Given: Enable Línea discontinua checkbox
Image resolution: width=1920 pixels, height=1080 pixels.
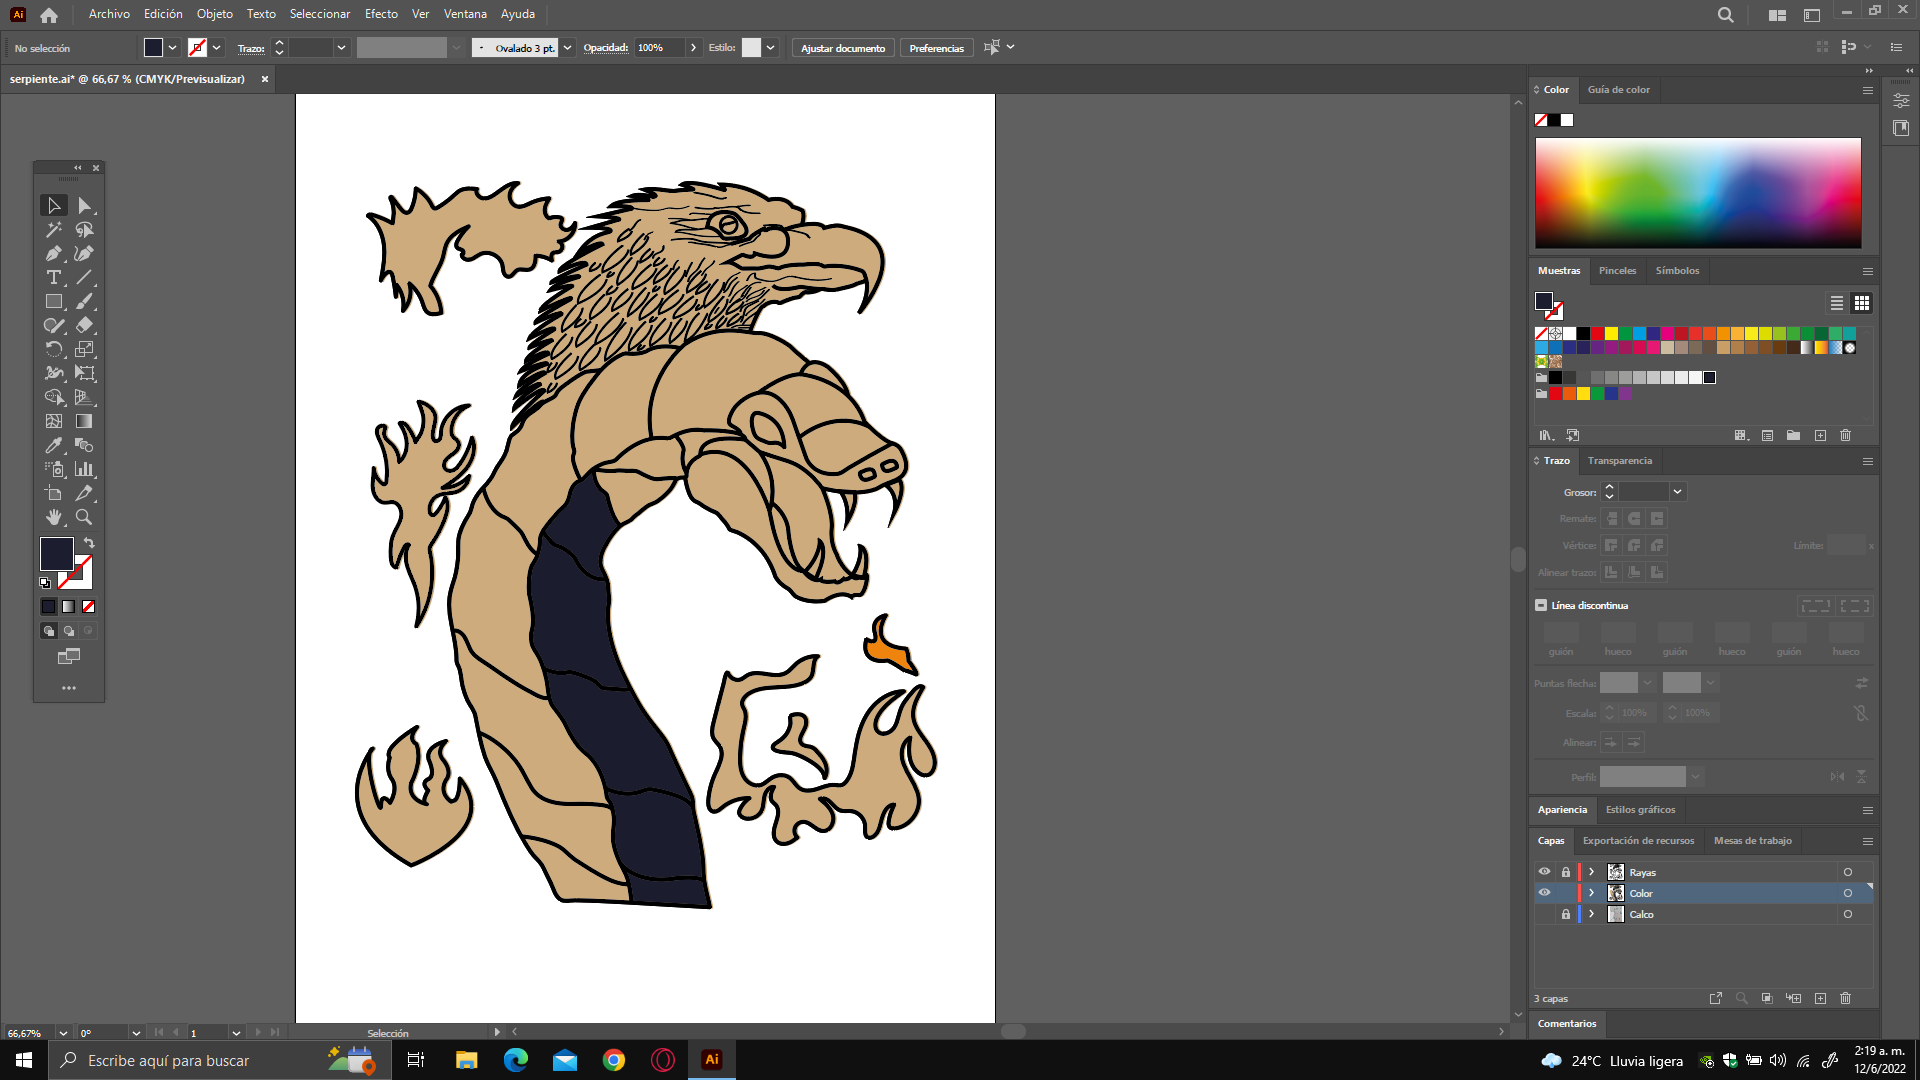Looking at the screenshot, I should click(x=1541, y=606).
